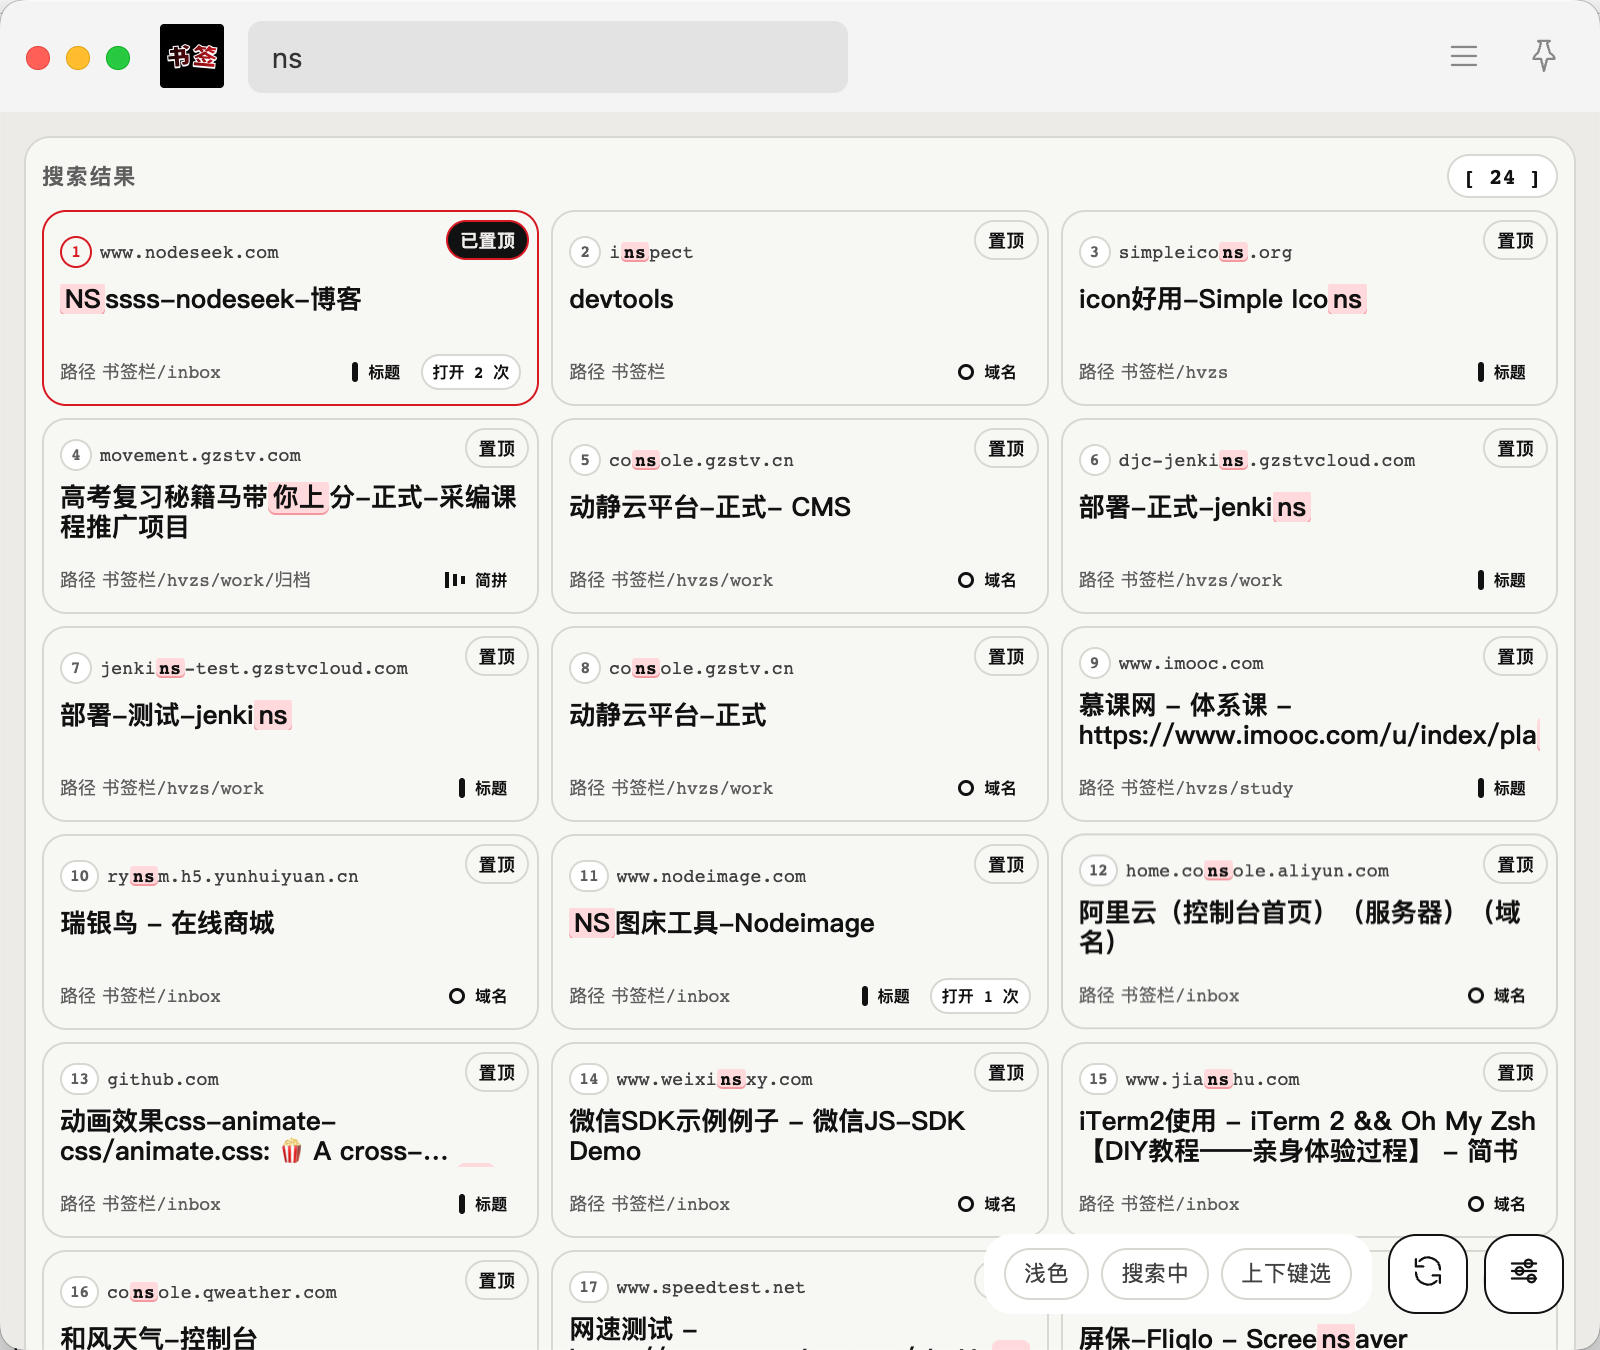This screenshot has height=1350, width=1600.
Task: Toggle 置顶 on the www.nodeimage.com card
Action: click(1006, 864)
